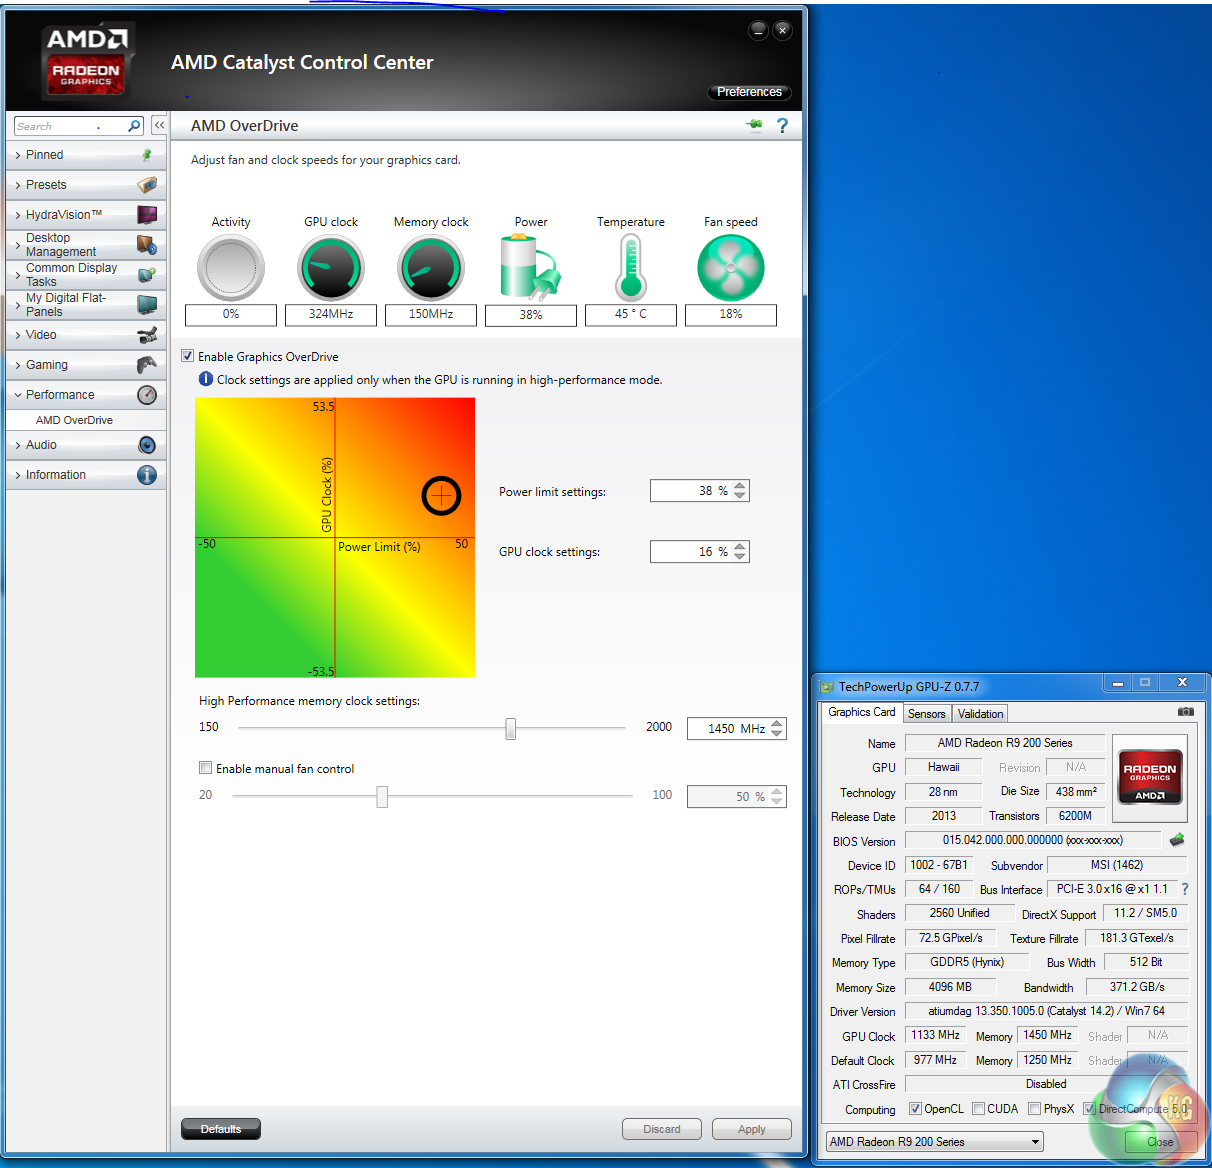Check Enable manual fan control
Image resolution: width=1212 pixels, height=1168 pixels.
click(205, 768)
